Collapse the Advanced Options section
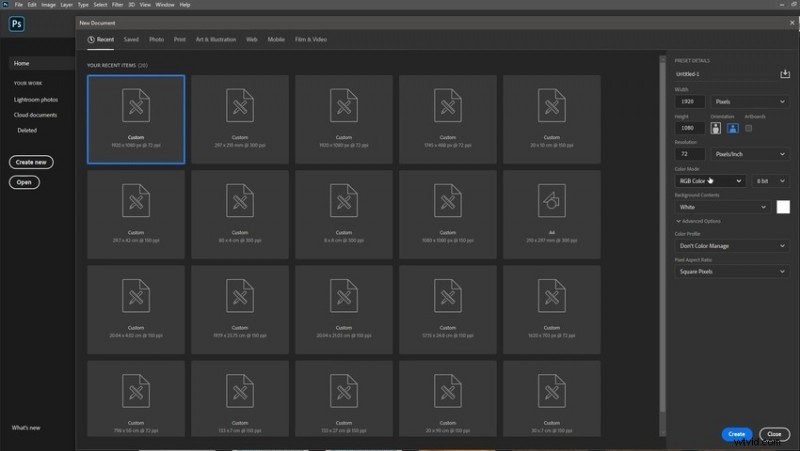Viewport: 800px width, 451px height. pos(699,220)
